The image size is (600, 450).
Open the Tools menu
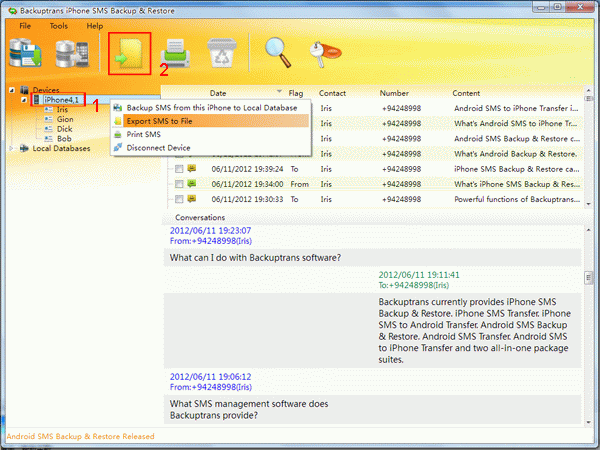click(x=59, y=26)
